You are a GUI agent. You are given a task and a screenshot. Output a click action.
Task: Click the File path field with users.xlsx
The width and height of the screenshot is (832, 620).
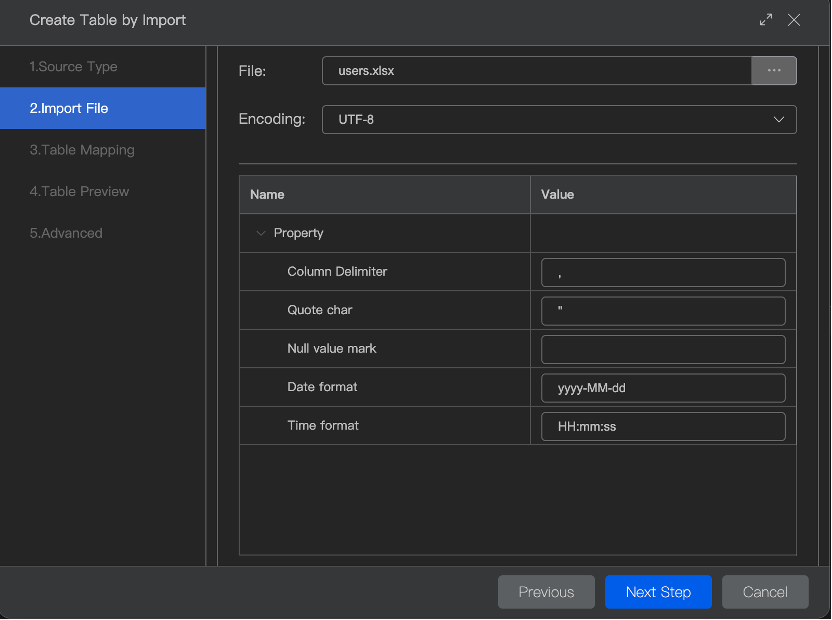click(536, 71)
